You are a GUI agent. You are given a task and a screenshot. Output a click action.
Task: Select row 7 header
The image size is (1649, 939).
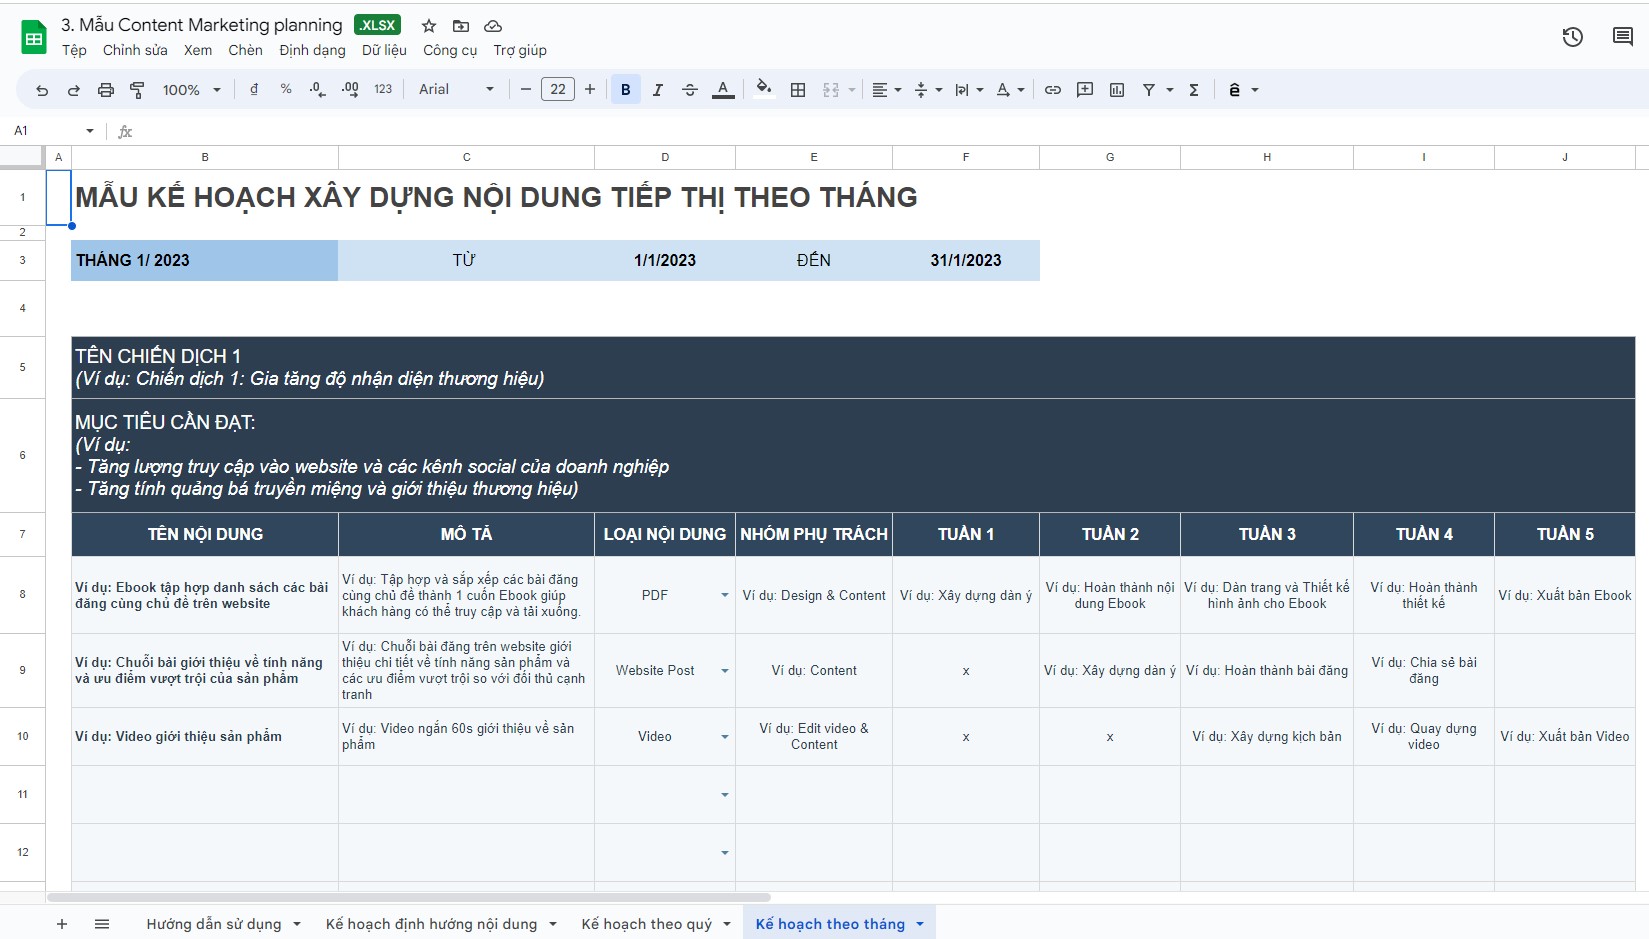(22, 534)
